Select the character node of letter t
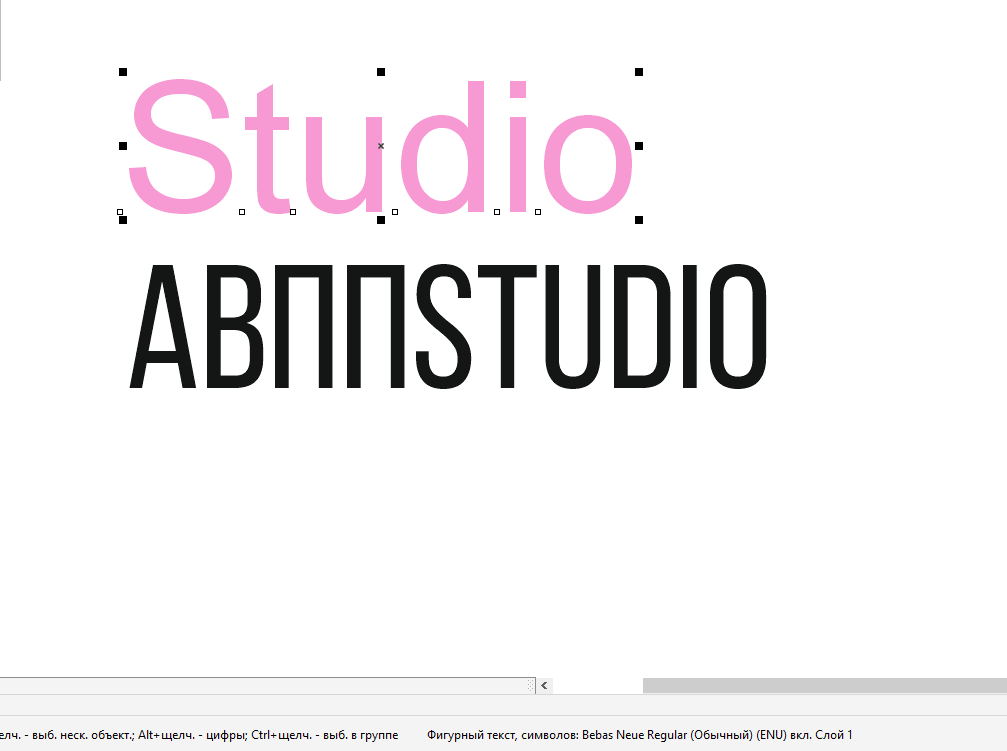Image resolution: width=1007 pixels, height=751 pixels. 242,212
